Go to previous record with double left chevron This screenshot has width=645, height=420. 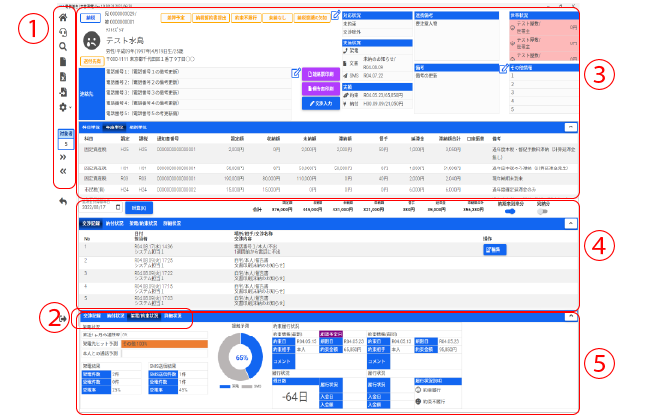(x=64, y=170)
